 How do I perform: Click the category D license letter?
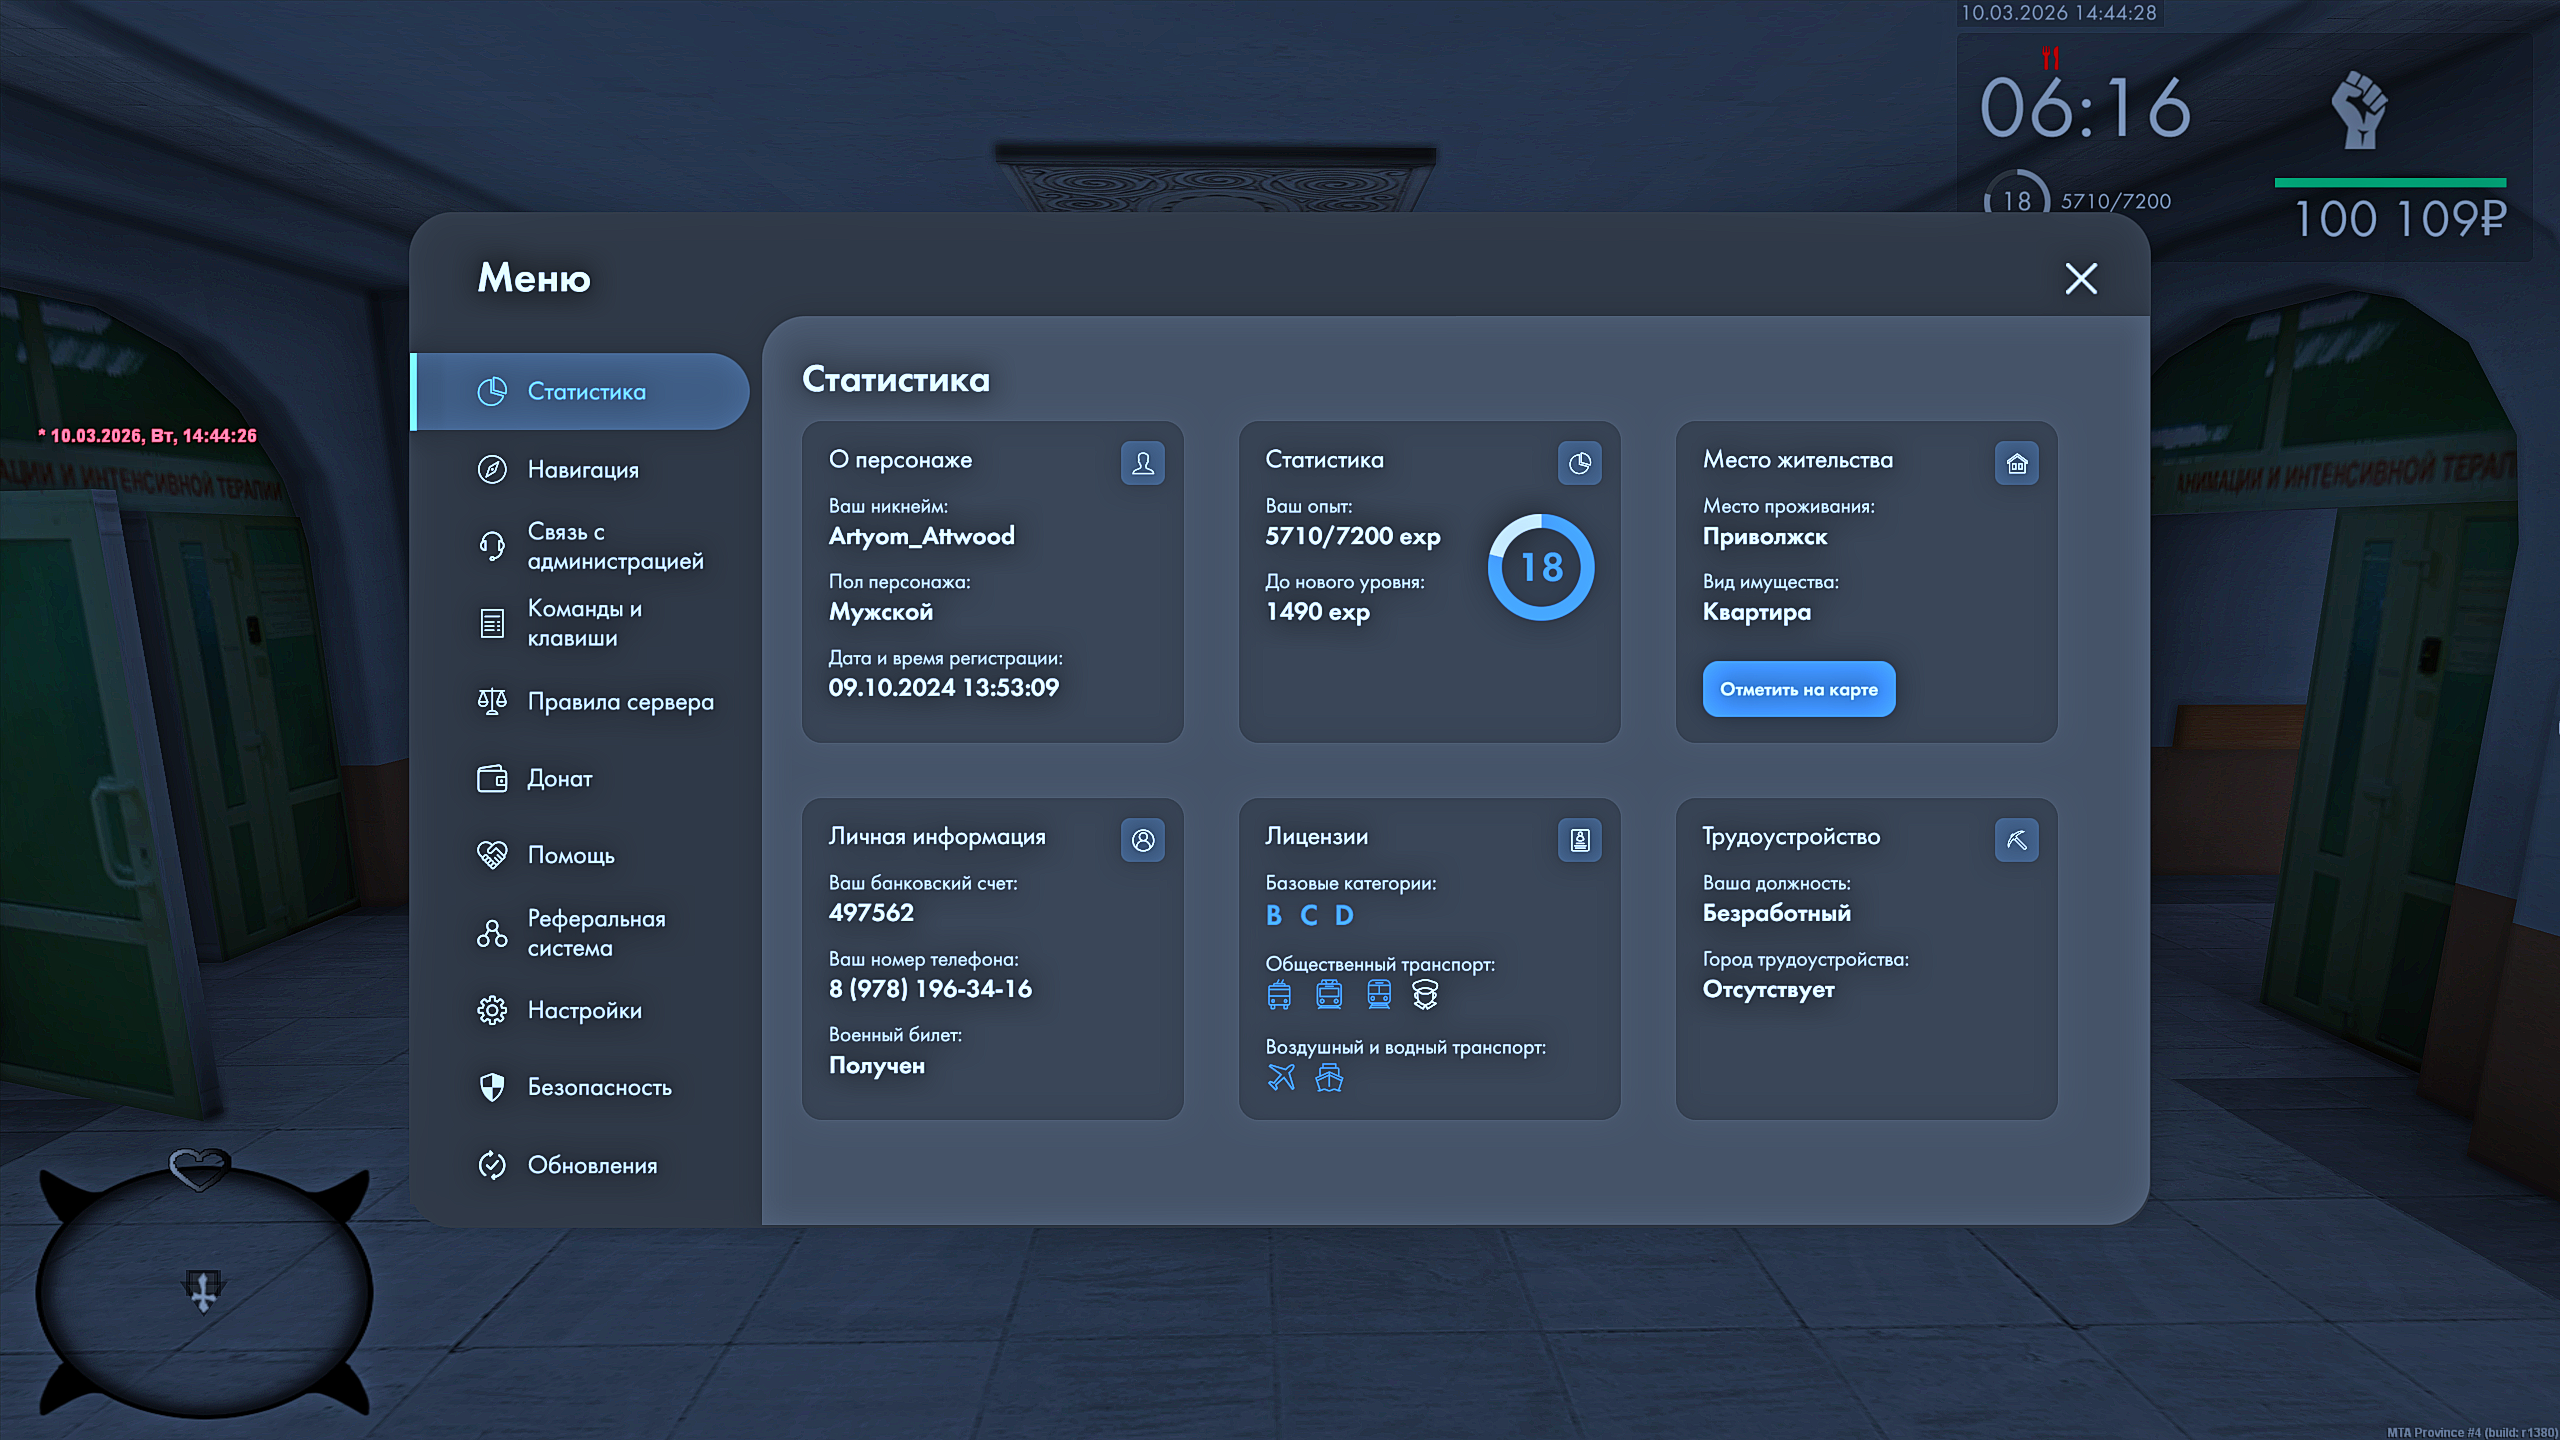[1344, 915]
